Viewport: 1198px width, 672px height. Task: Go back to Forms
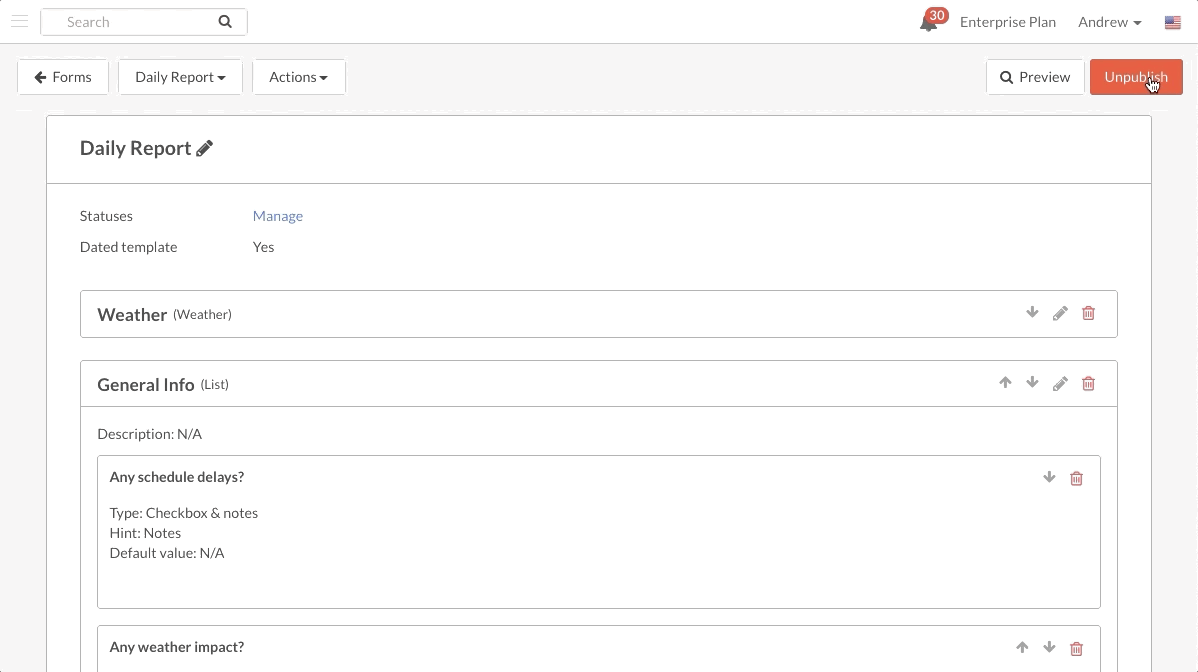tap(63, 77)
